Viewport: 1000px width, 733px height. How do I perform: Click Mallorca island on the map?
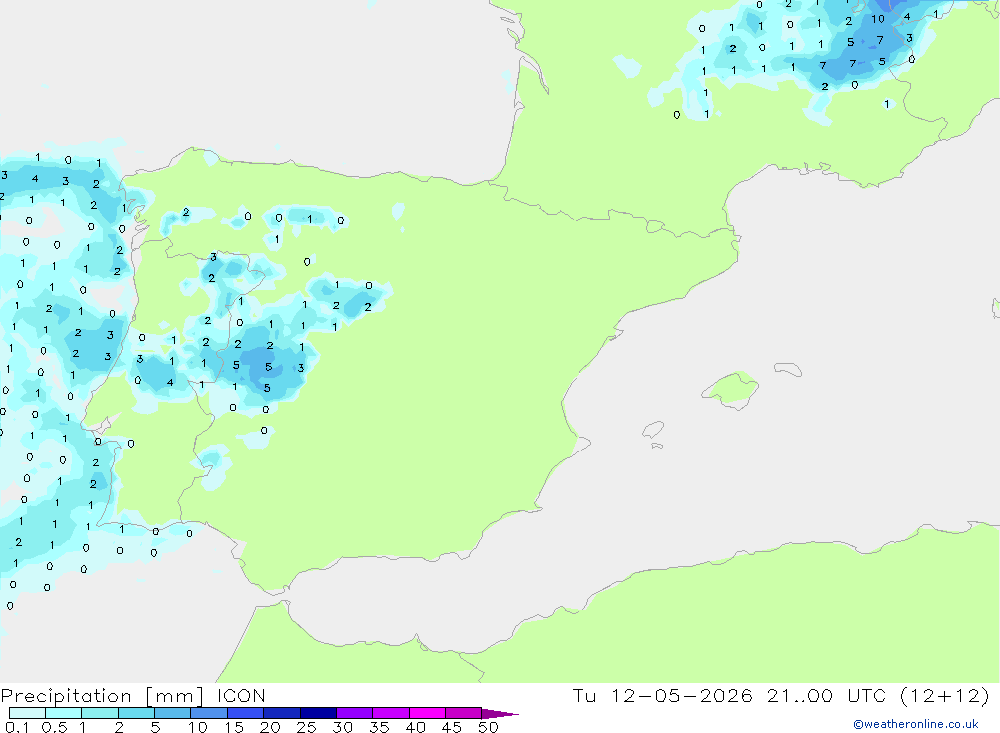(731, 388)
